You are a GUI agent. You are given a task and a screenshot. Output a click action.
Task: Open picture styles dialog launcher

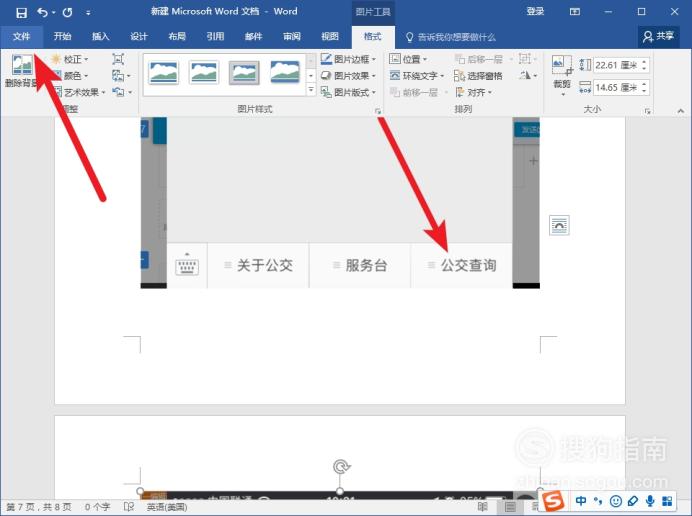pyautogui.click(x=378, y=110)
